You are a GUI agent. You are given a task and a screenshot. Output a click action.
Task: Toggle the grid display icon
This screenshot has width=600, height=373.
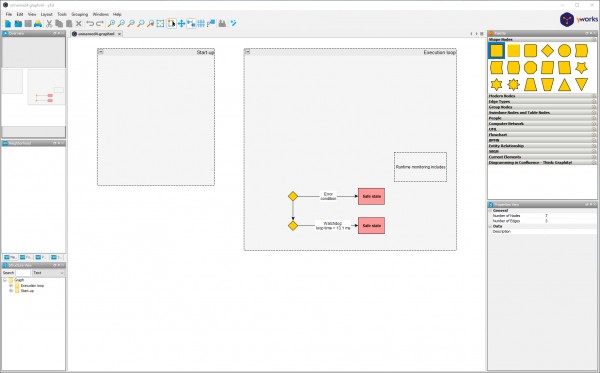[201, 24]
